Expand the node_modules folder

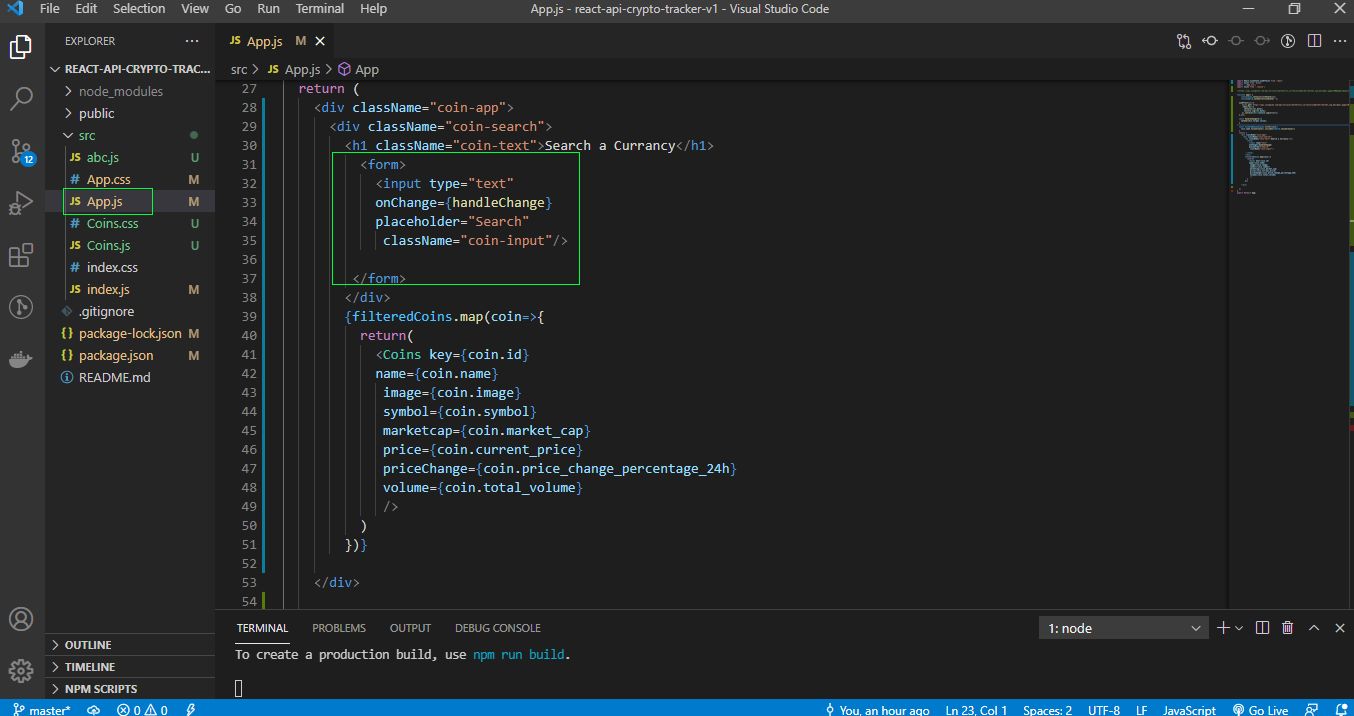pos(130,91)
